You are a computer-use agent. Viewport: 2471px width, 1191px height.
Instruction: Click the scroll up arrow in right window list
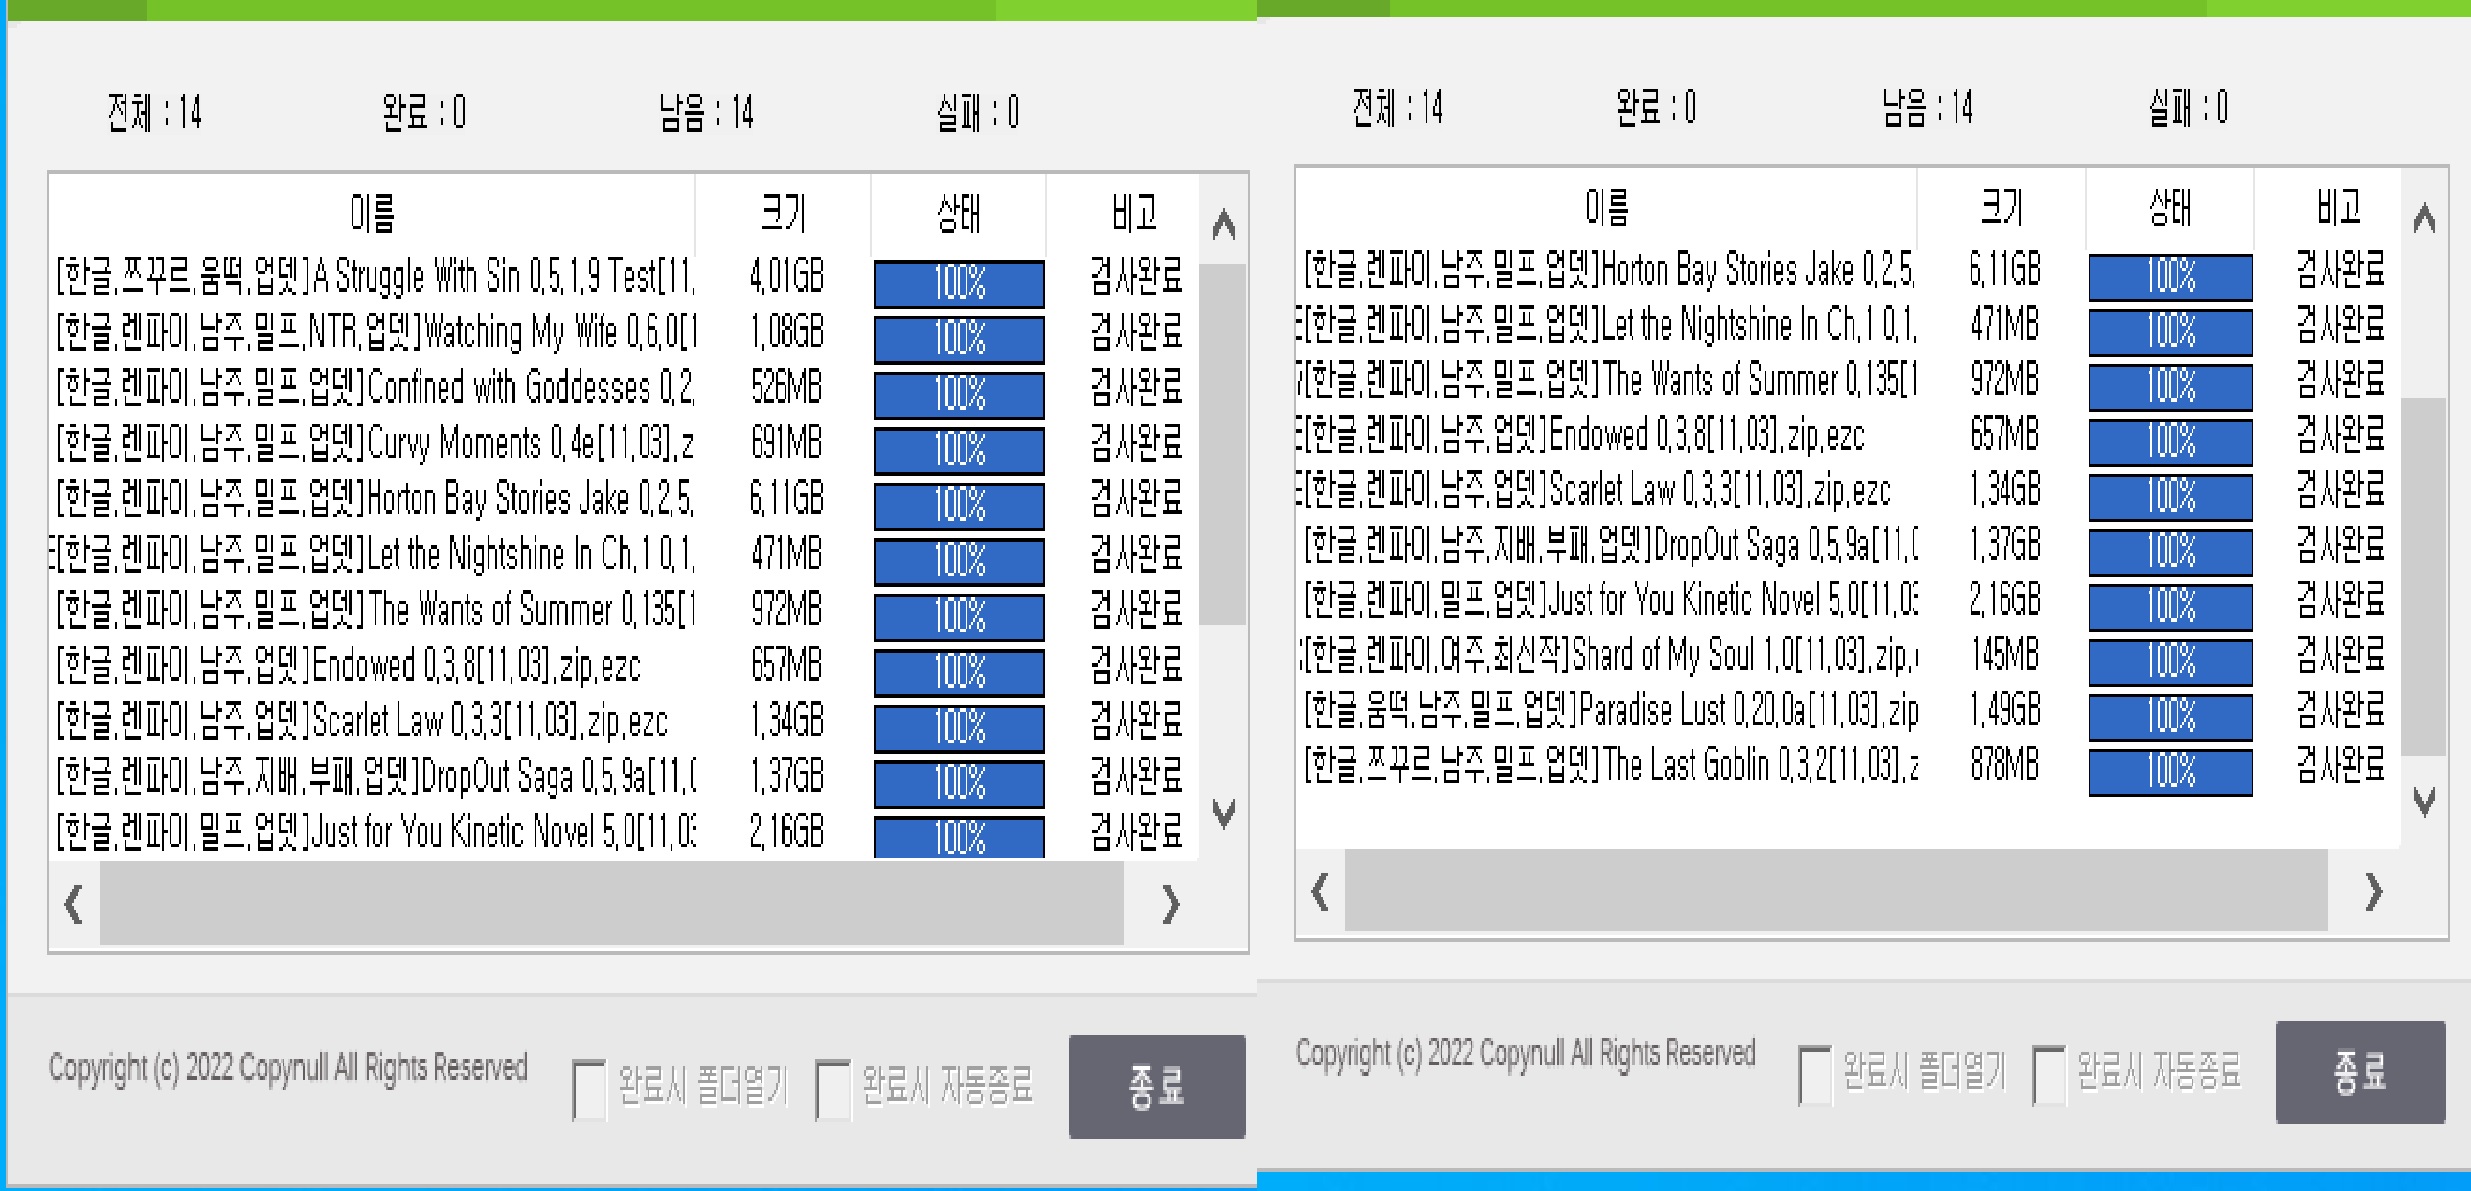pyautogui.click(x=2423, y=218)
